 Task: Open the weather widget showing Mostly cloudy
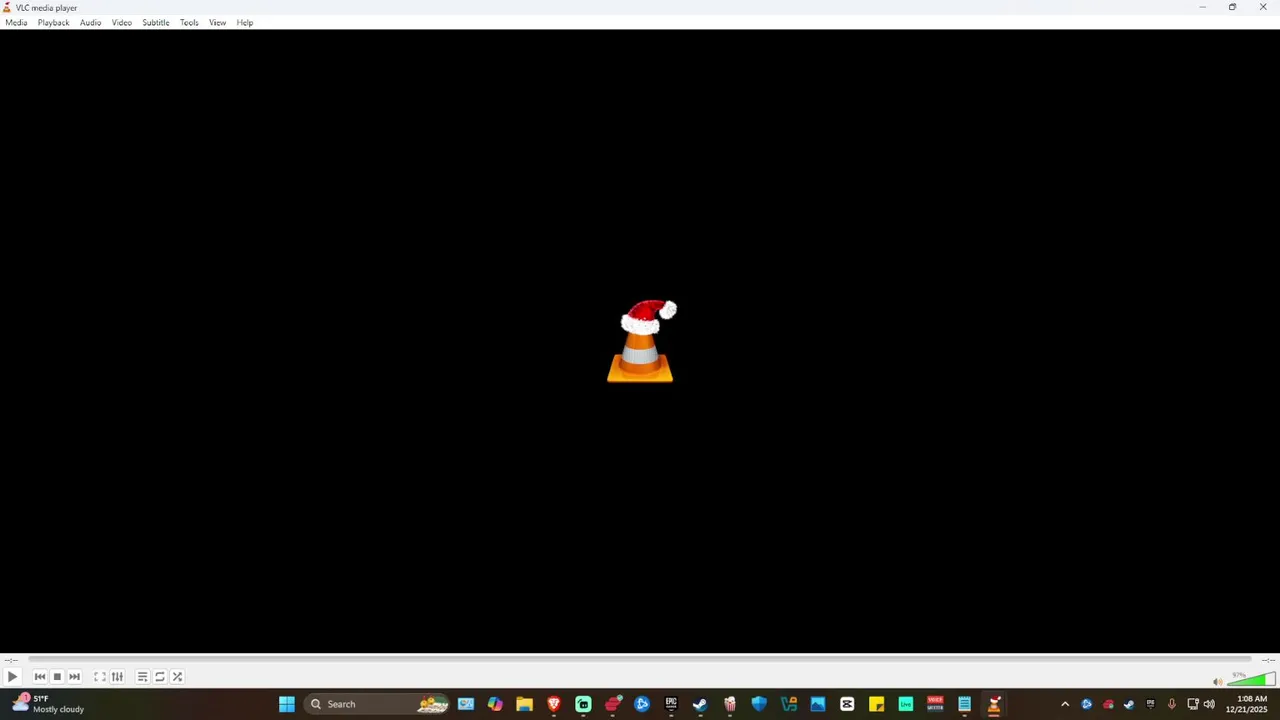pyautogui.click(x=48, y=704)
